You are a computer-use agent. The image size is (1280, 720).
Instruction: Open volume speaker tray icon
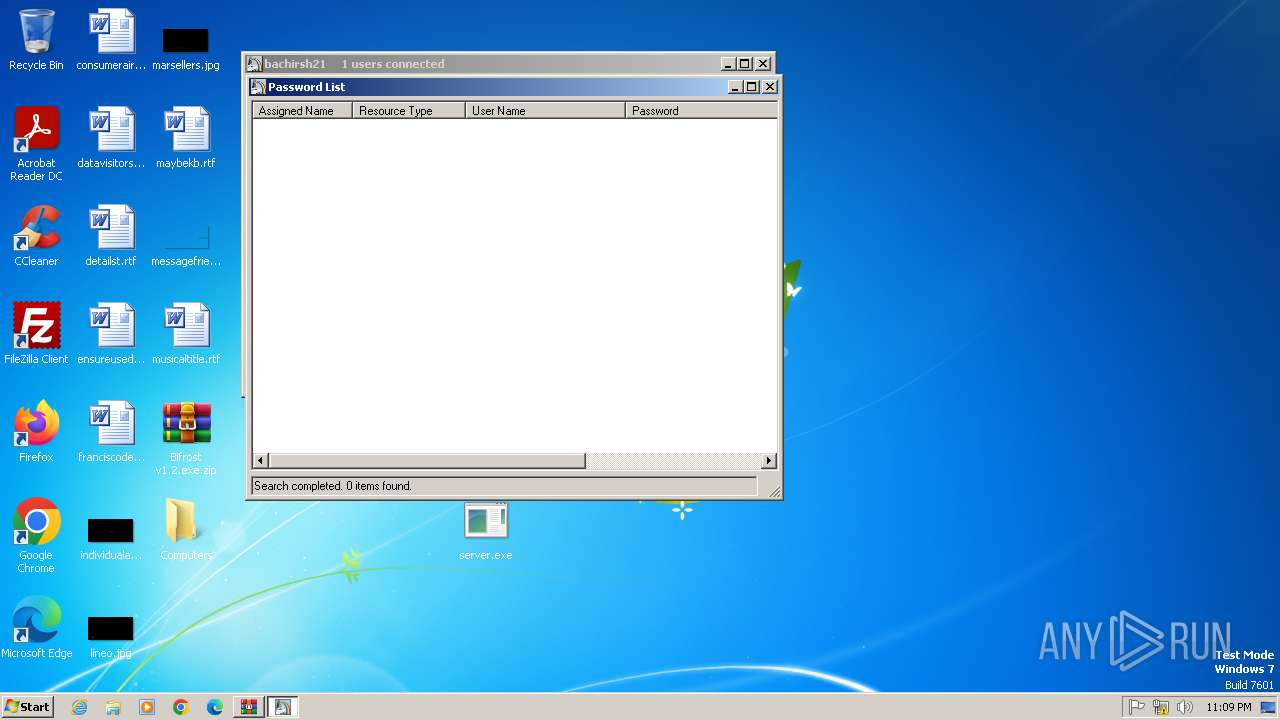(x=1185, y=707)
